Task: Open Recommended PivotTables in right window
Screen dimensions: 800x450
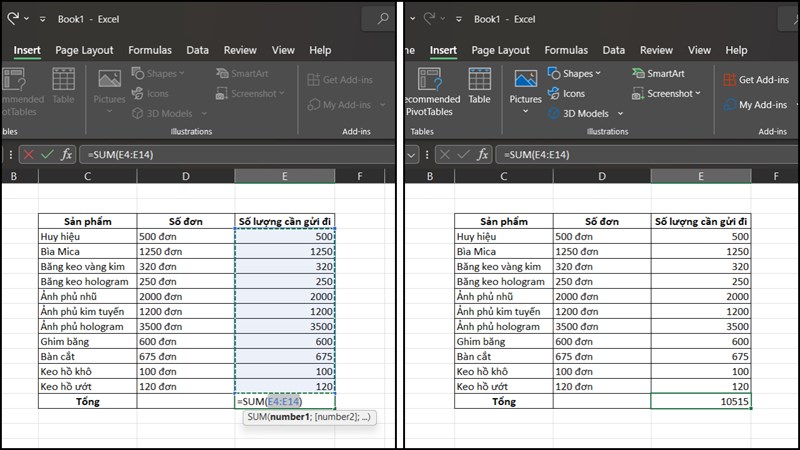Action: [x=430, y=92]
